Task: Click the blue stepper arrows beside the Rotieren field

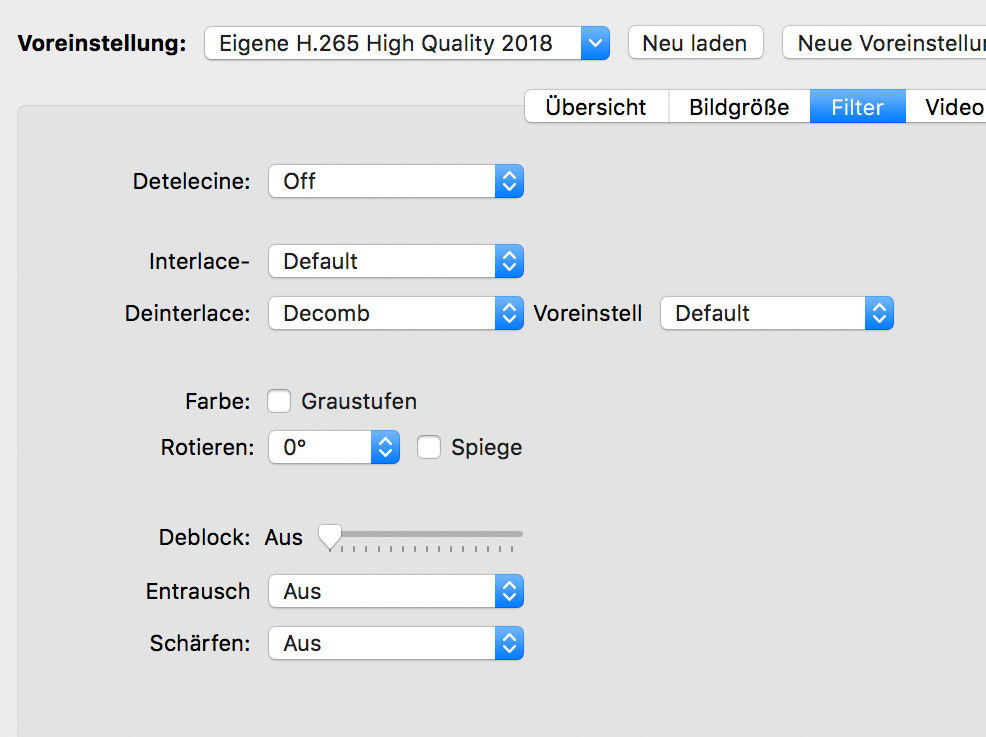Action: pos(384,447)
